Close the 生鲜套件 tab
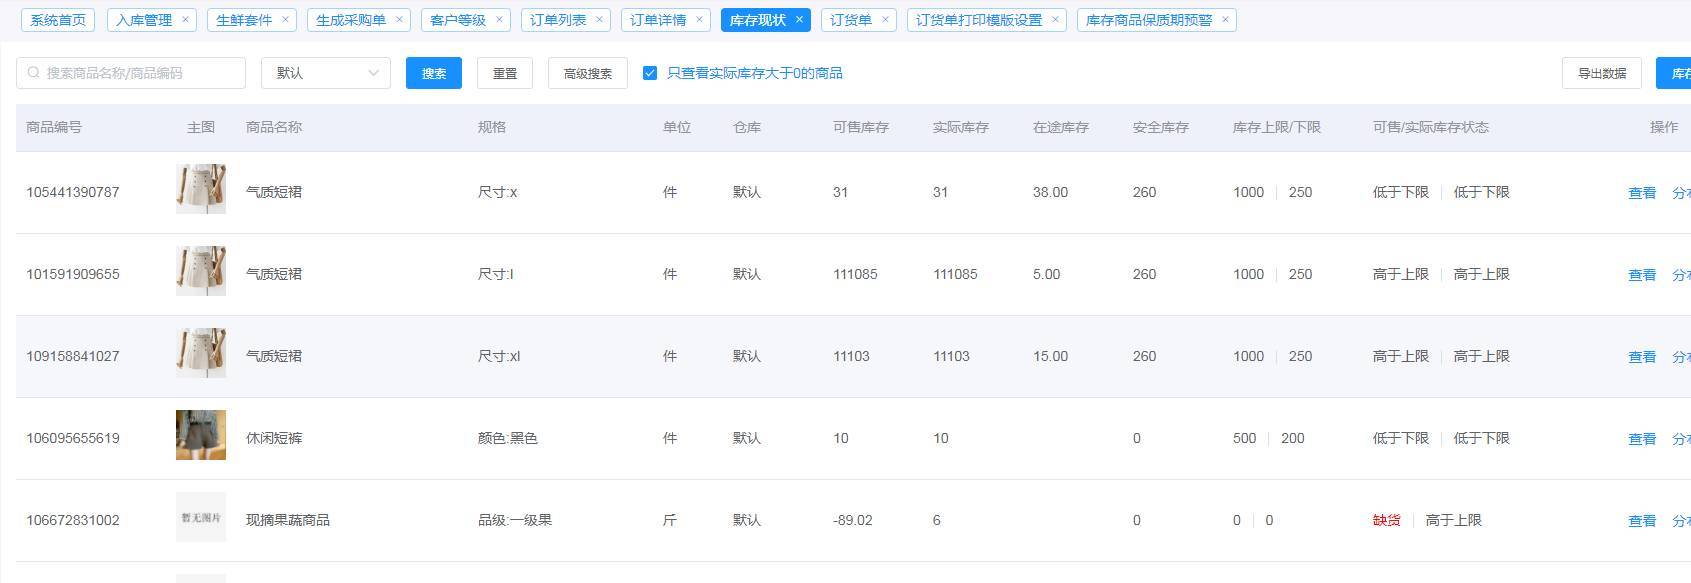This screenshot has height=583, width=1691. (x=285, y=19)
